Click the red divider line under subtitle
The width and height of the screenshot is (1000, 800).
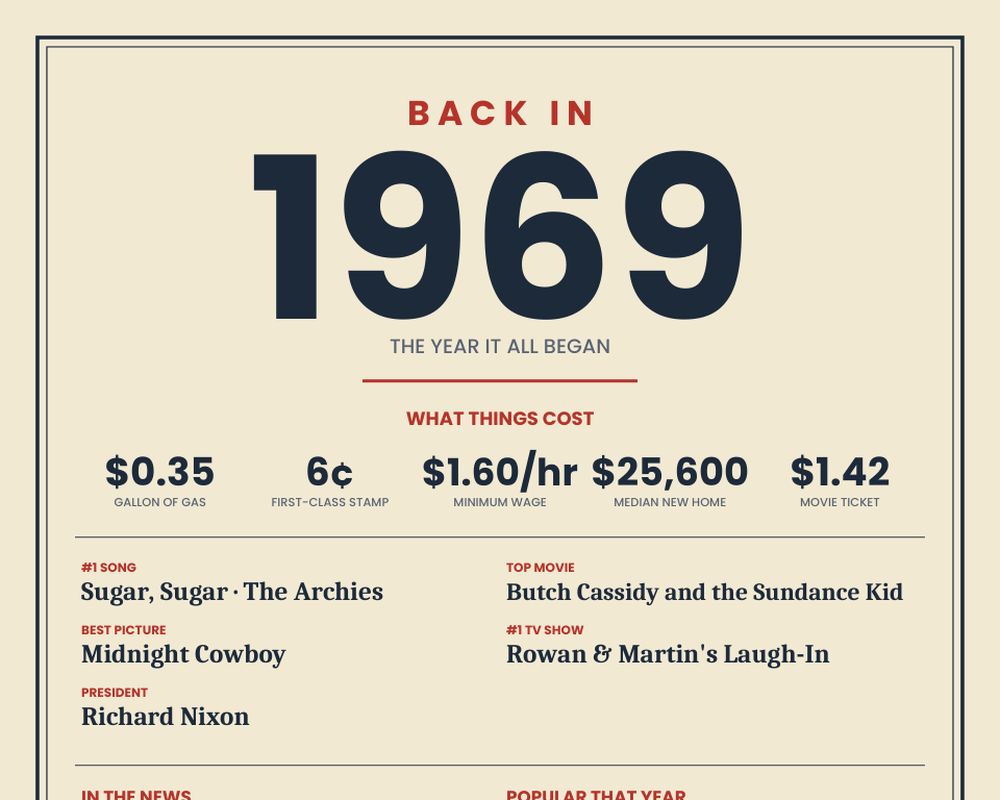500,381
